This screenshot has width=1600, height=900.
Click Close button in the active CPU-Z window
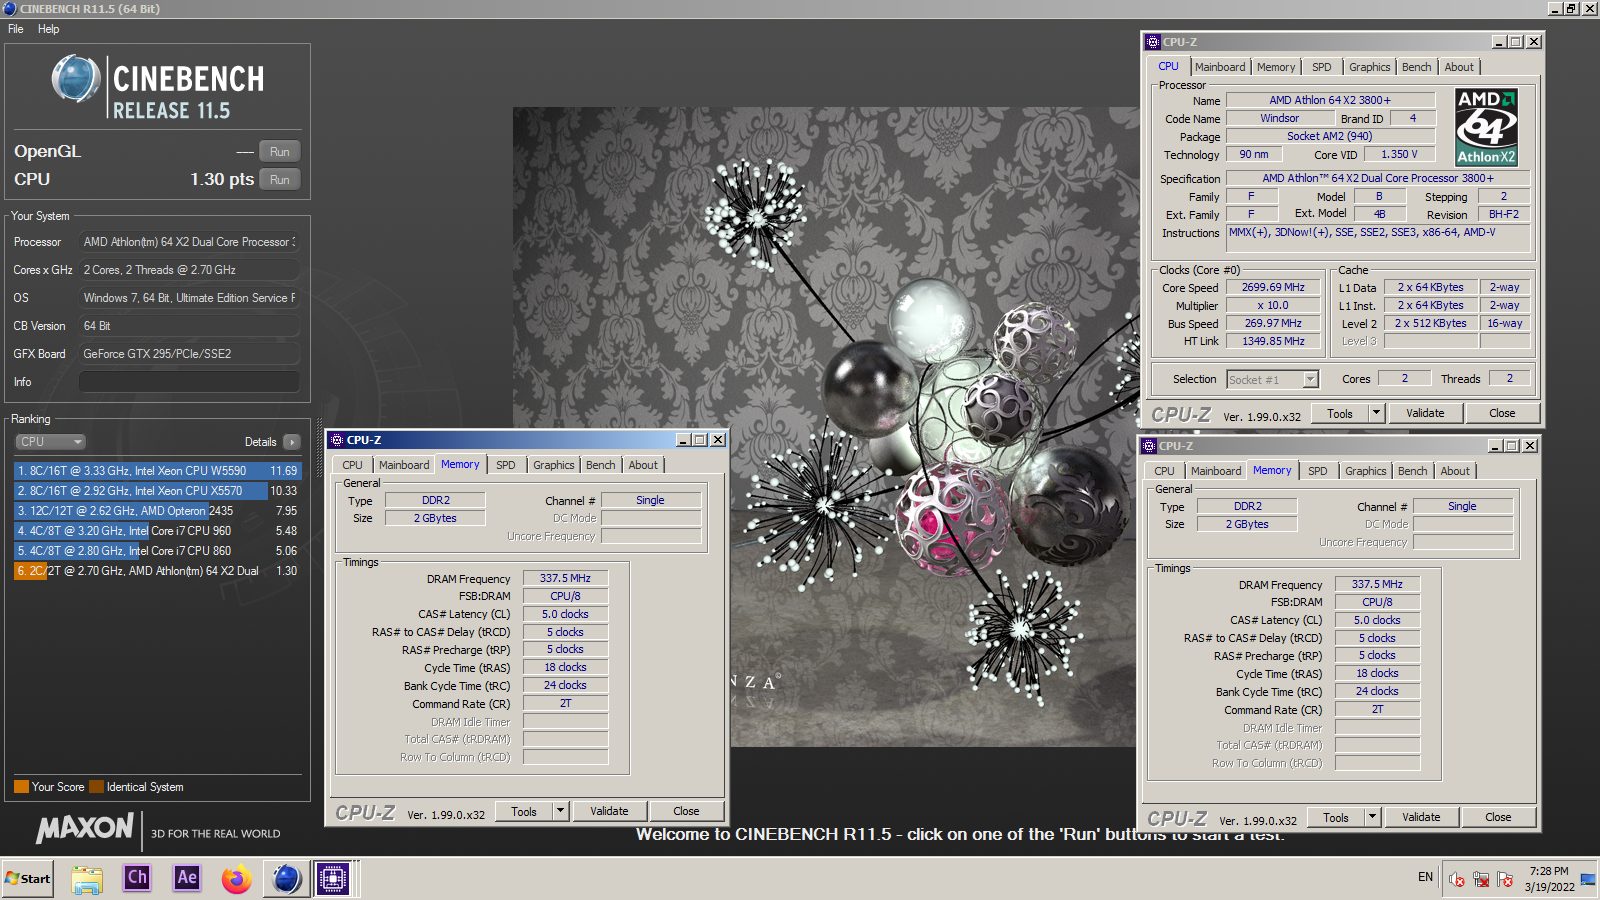click(686, 811)
